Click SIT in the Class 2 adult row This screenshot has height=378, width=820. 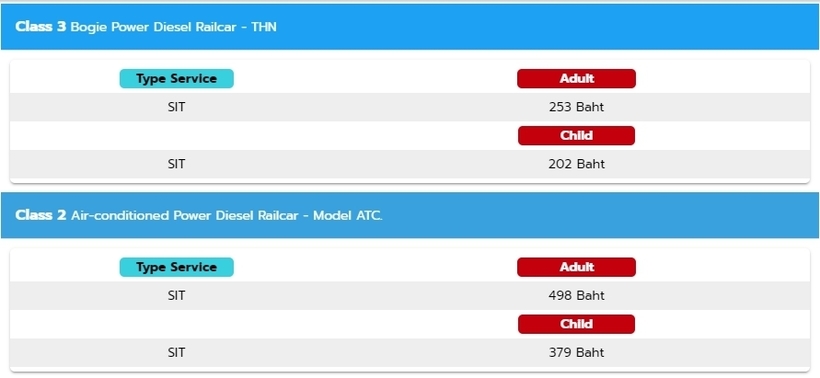click(x=177, y=296)
